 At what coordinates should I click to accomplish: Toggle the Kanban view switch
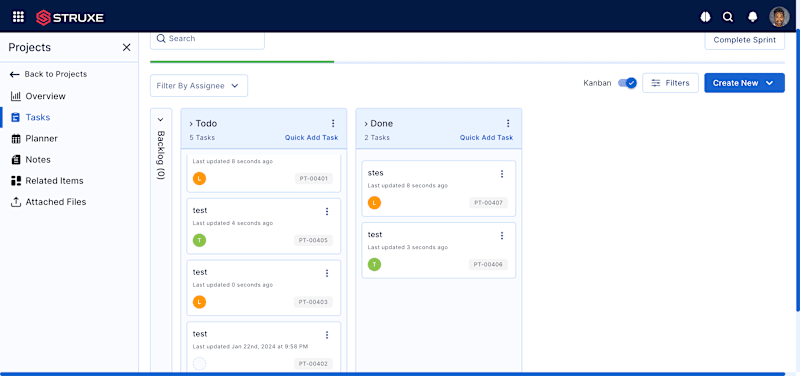point(627,83)
